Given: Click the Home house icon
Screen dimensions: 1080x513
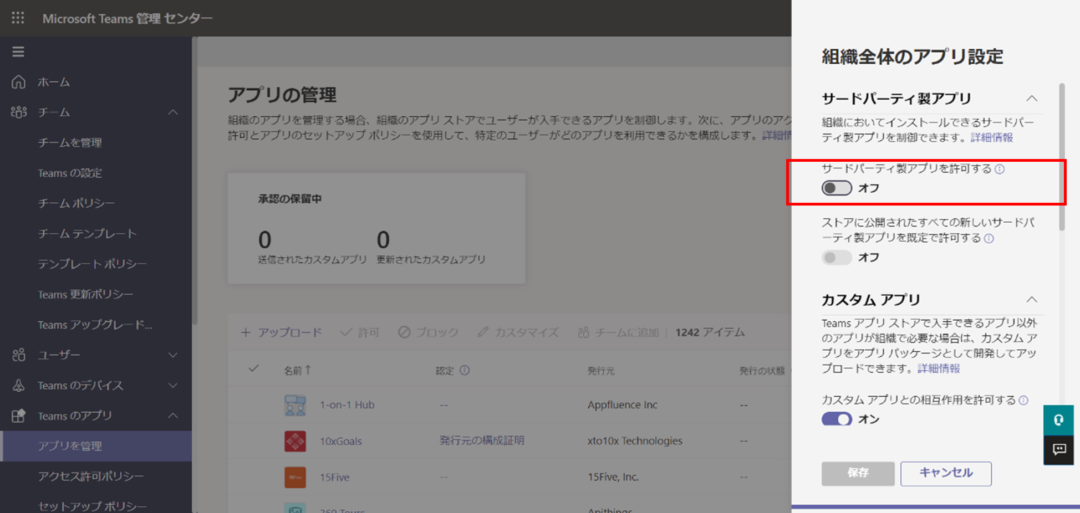Looking at the screenshot, I should click(19, 82).
